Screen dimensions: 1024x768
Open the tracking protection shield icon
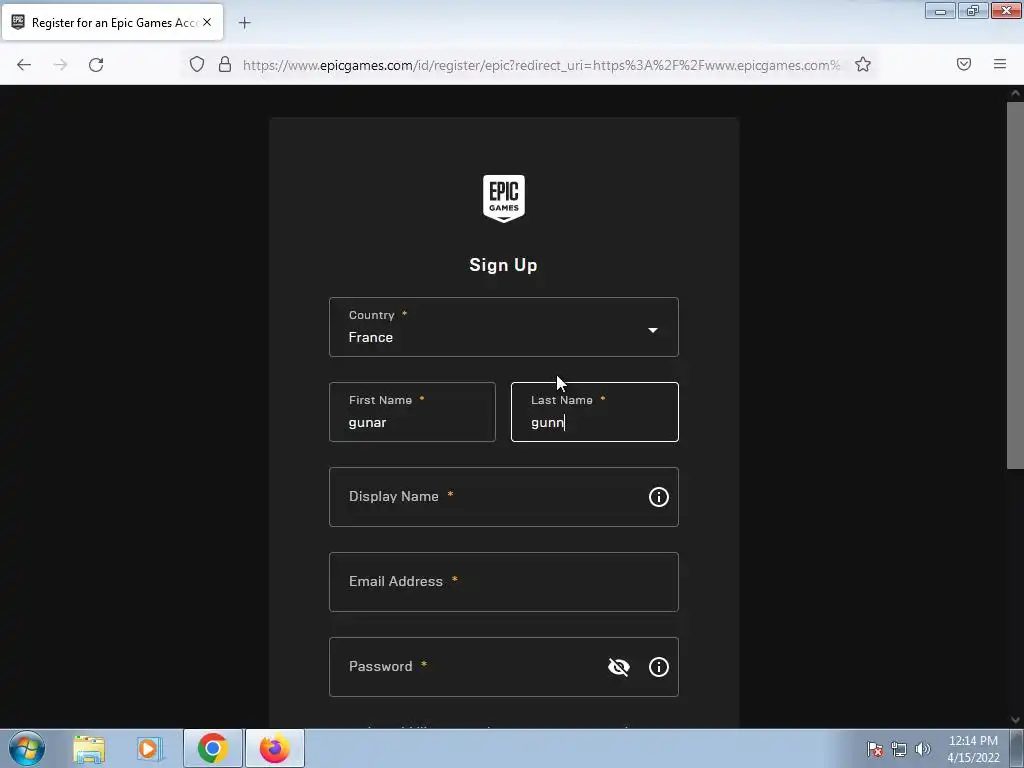tap(197, 64)
